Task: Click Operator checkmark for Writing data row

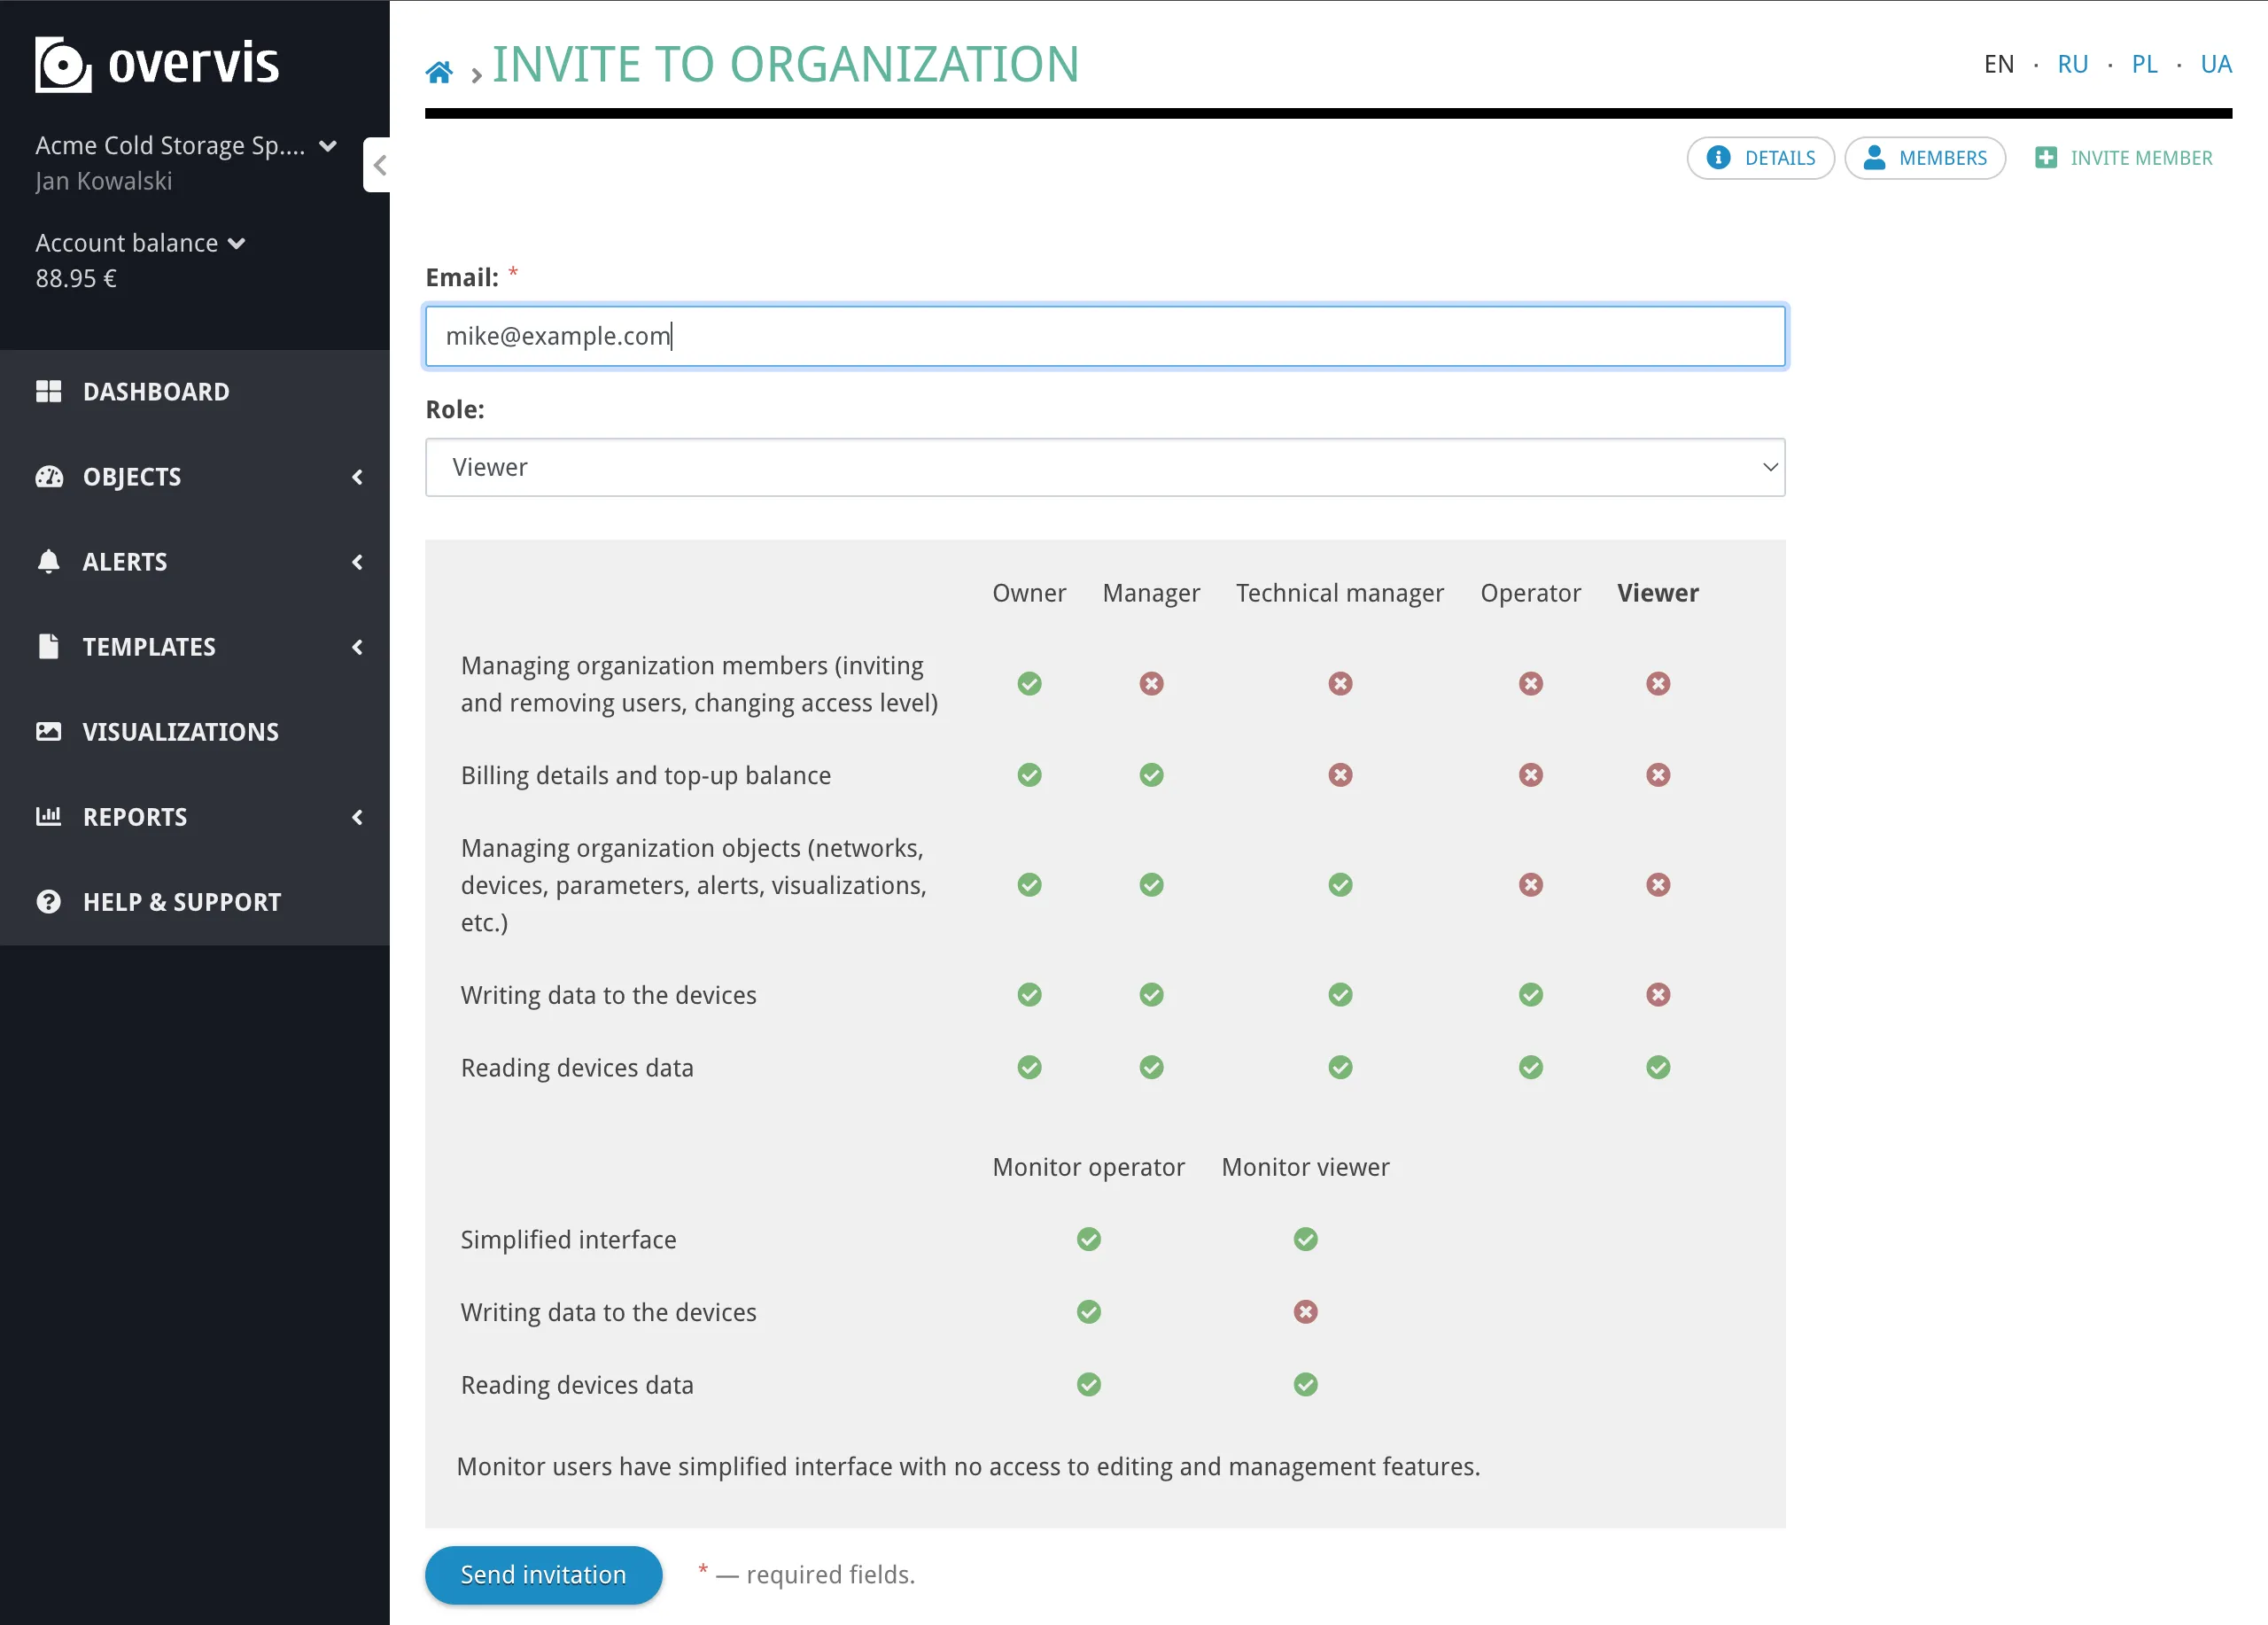Action: pyautogui.click(x=1530, y=995)
